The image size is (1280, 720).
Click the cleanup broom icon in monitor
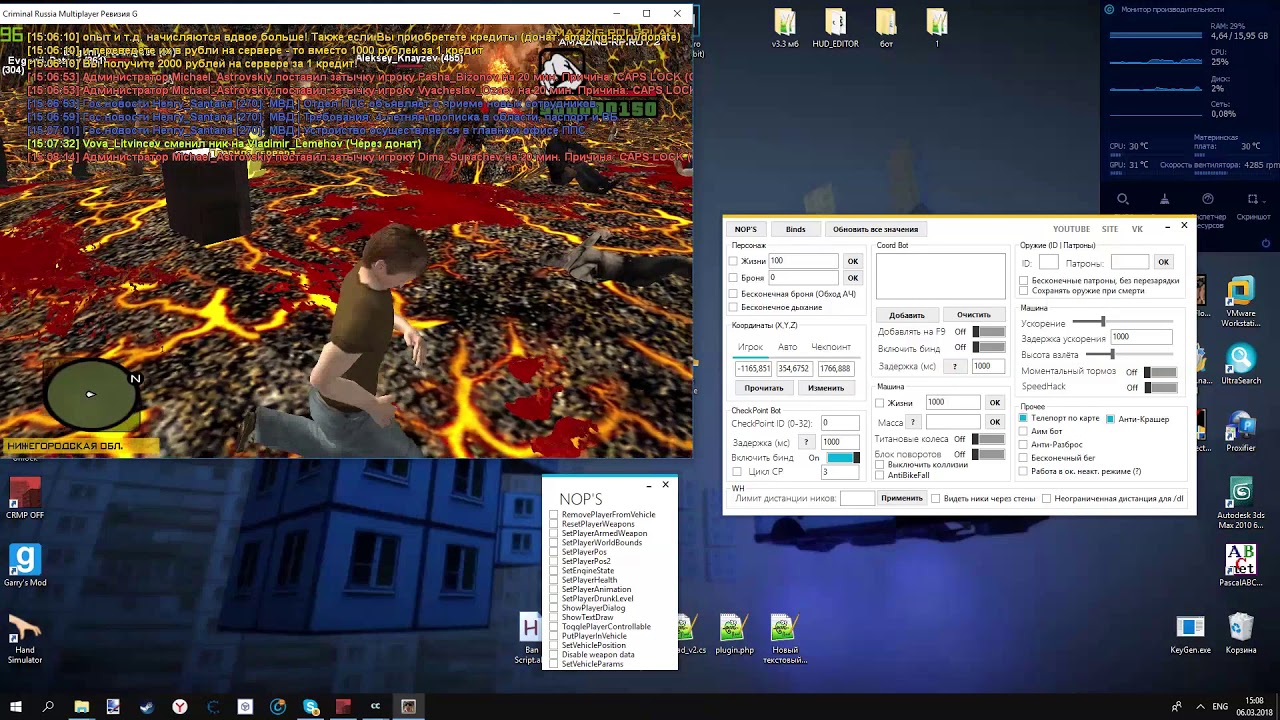pos(1165,200)
